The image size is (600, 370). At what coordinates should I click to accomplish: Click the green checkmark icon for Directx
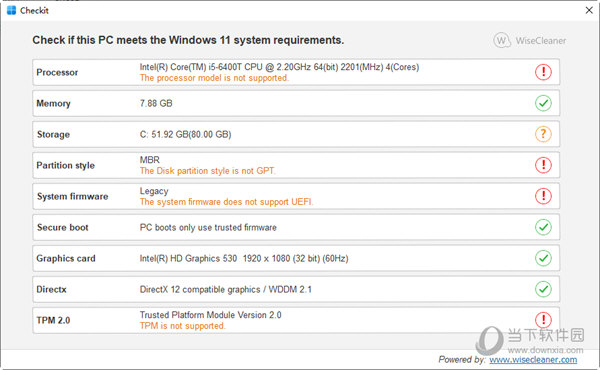coord(543,289)
